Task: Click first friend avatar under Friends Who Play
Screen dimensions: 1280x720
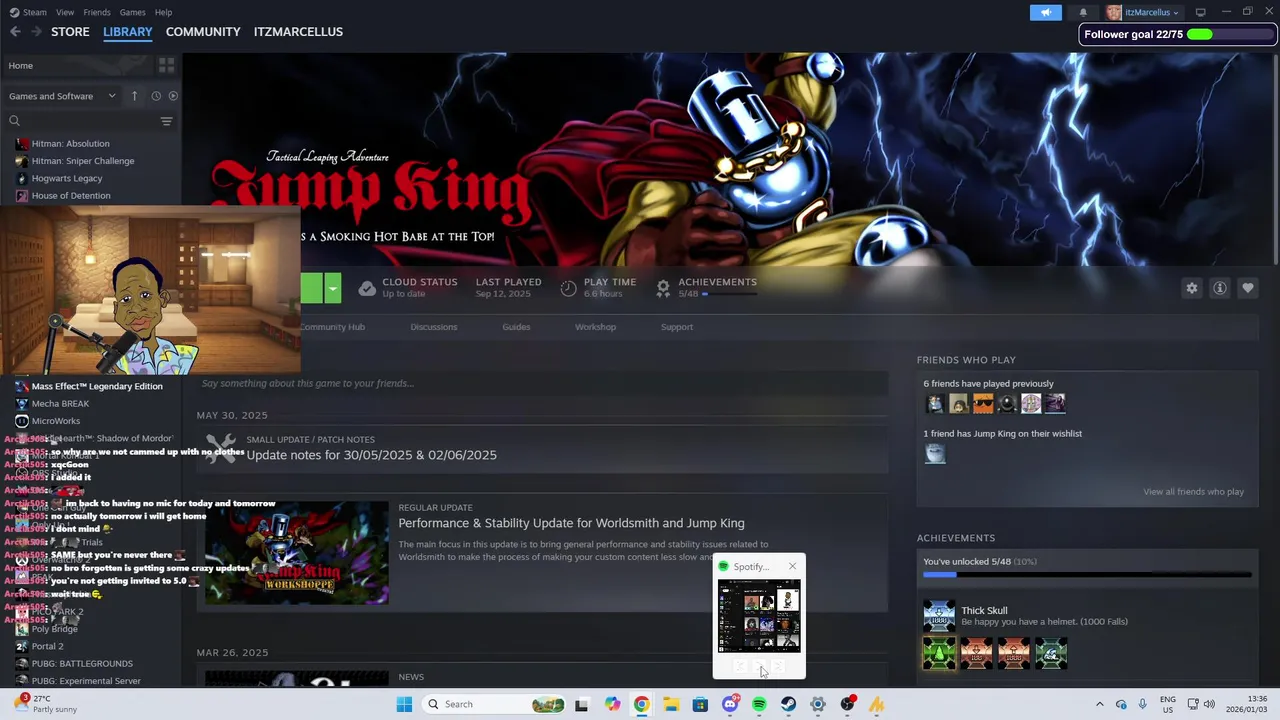Action: point(935,403)
